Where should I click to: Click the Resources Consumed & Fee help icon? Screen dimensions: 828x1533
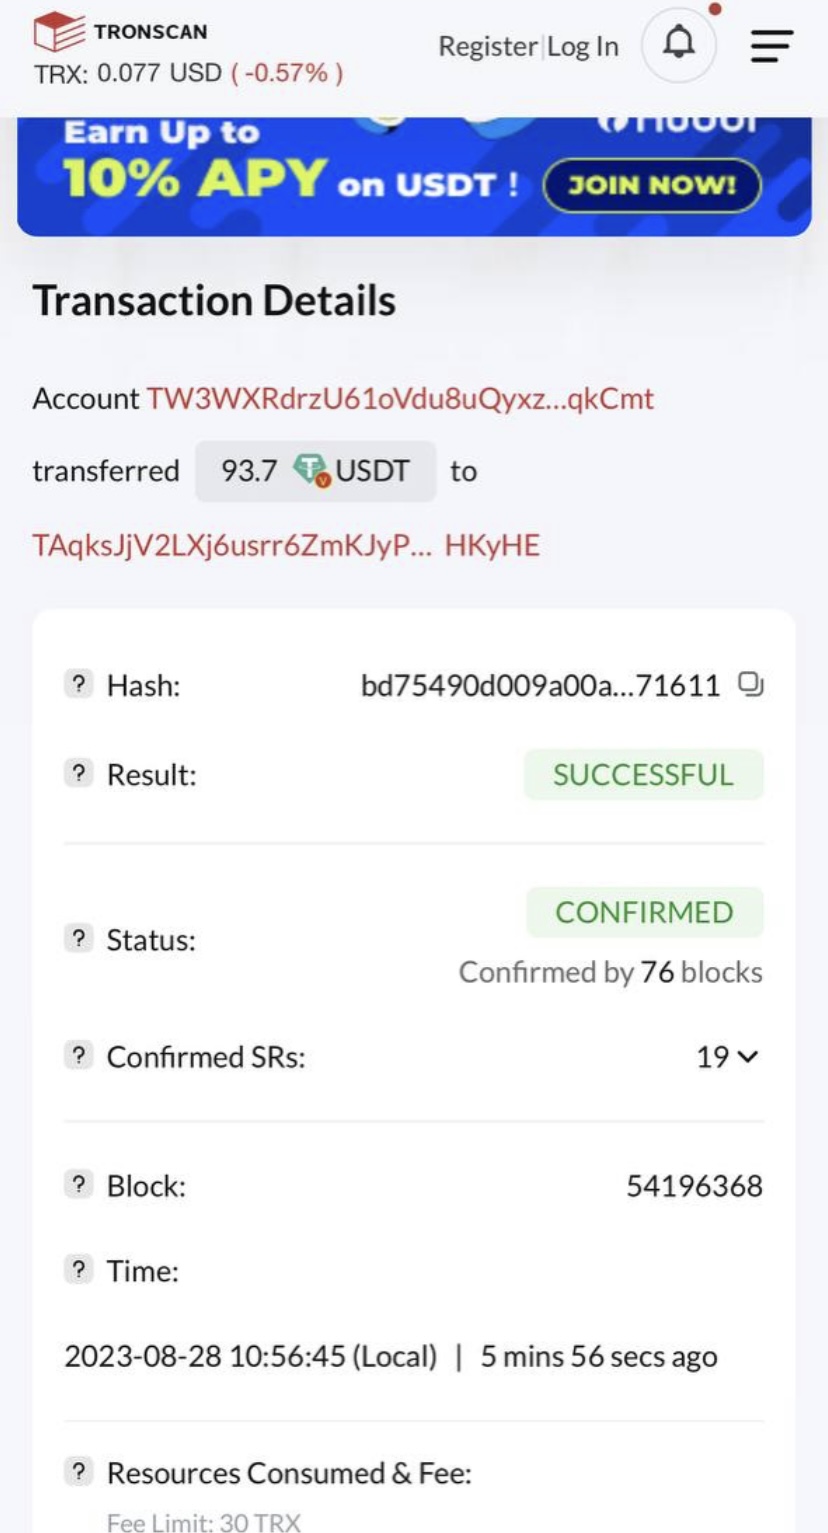[x=78, y=1472]
